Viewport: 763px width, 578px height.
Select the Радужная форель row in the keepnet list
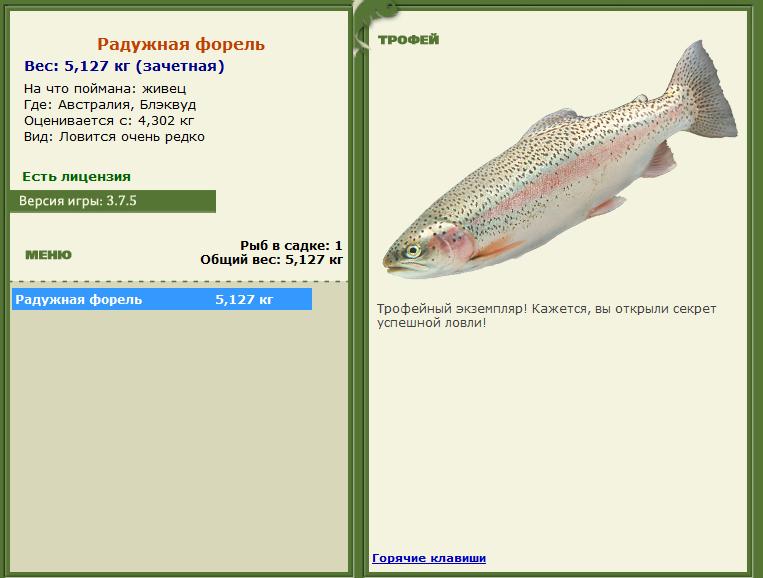pos(162,299)
